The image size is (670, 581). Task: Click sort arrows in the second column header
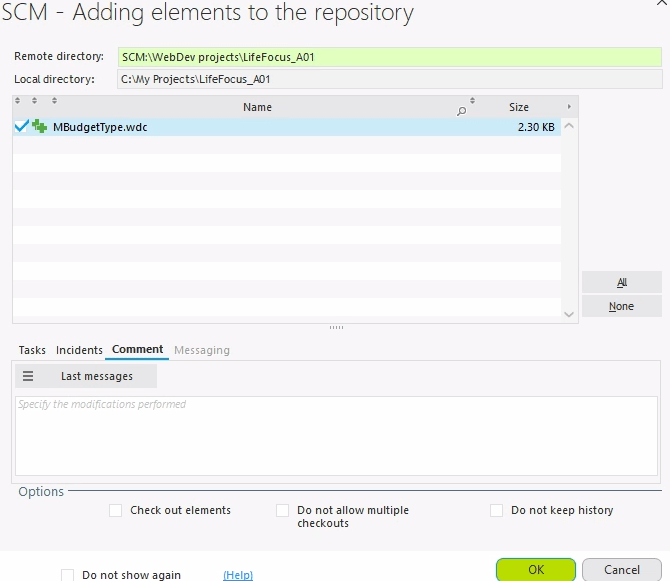[34, 101]
